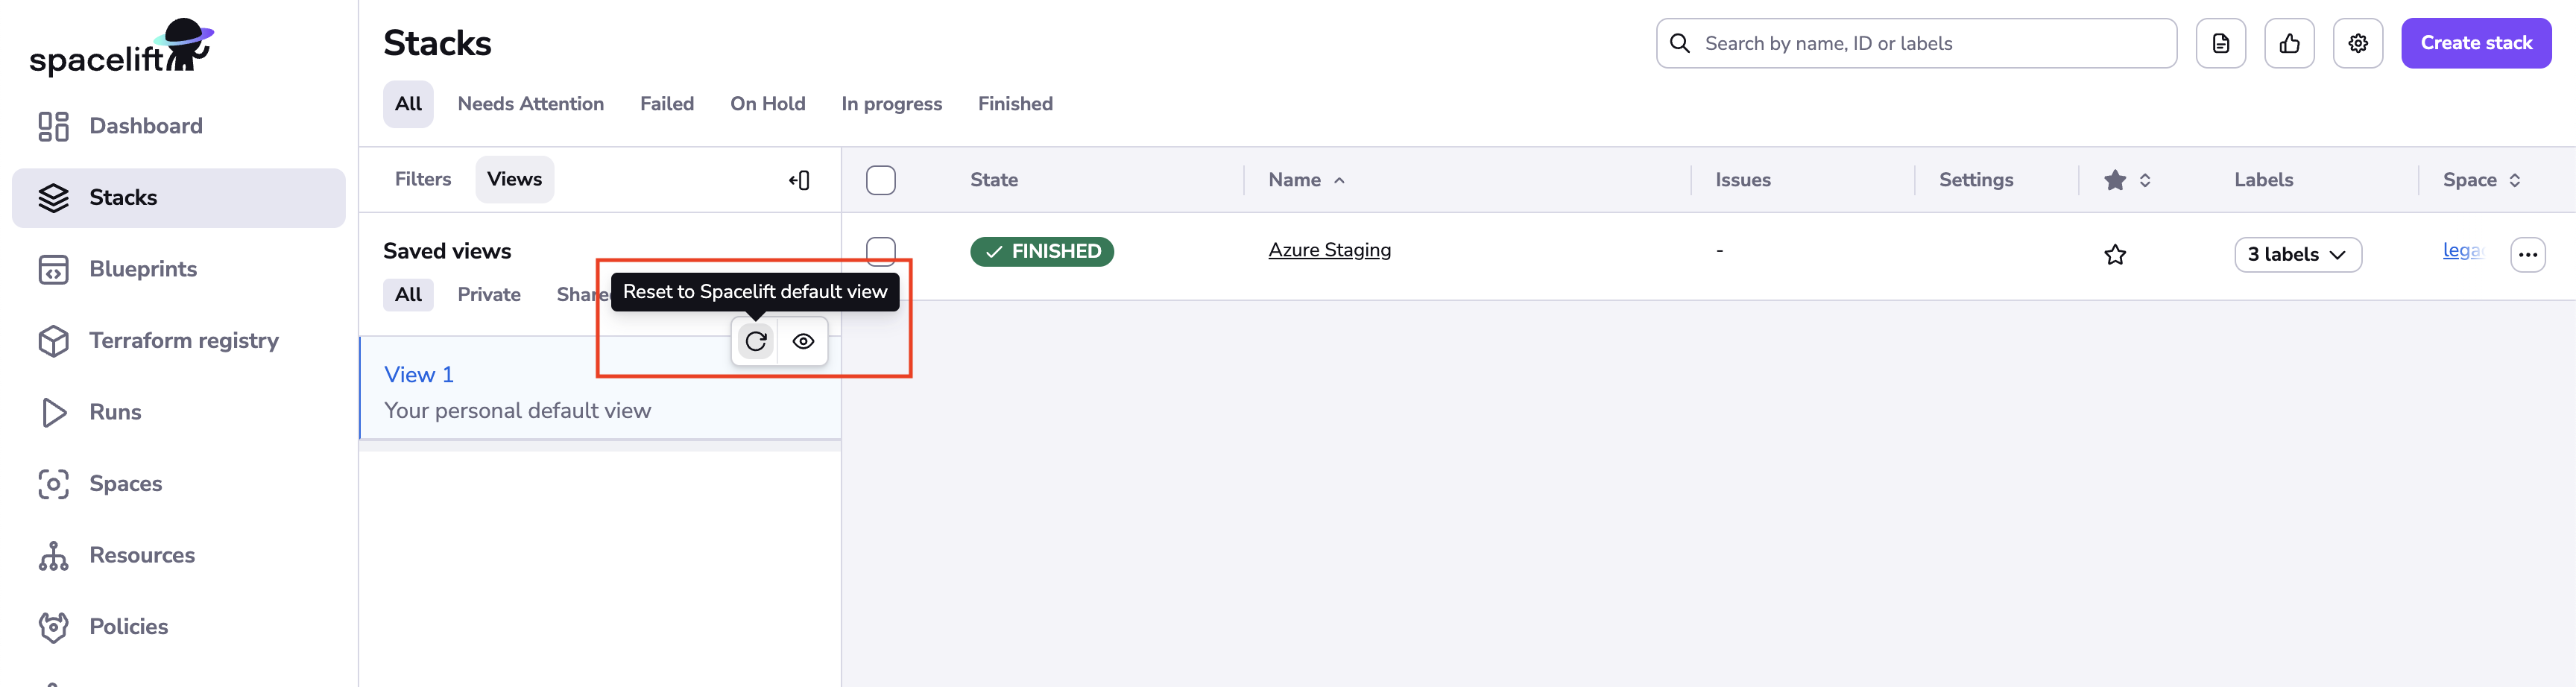Open the documentation icon button
2576x687 pixels.
[x=2220, y=43]
